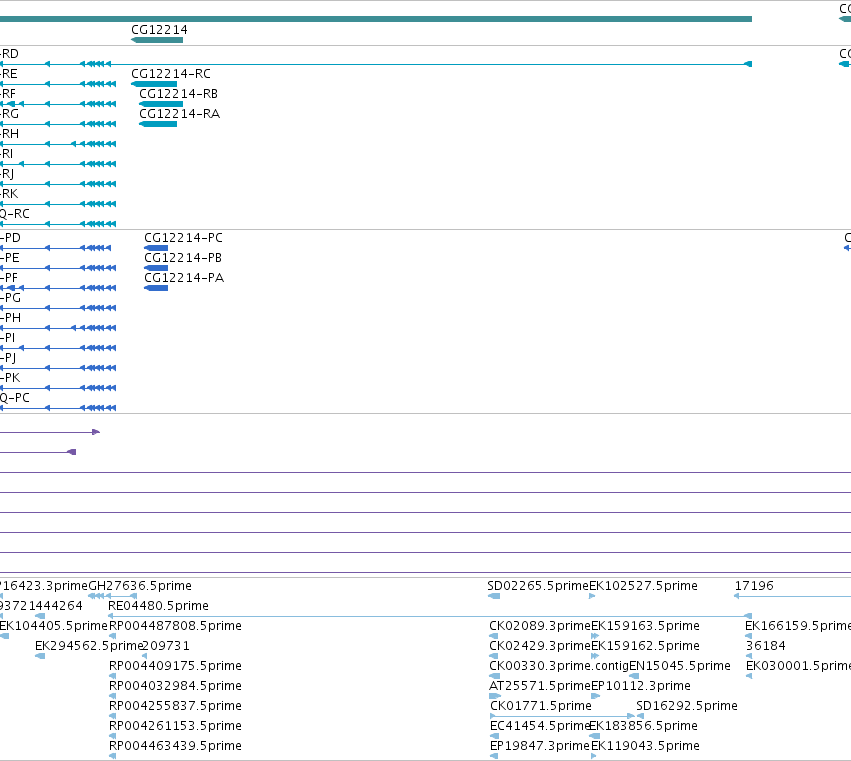Viewport: 851px width, 761px height.
Task: Select the EK102527.5prime EST label
Action: (x=644, y=586)
